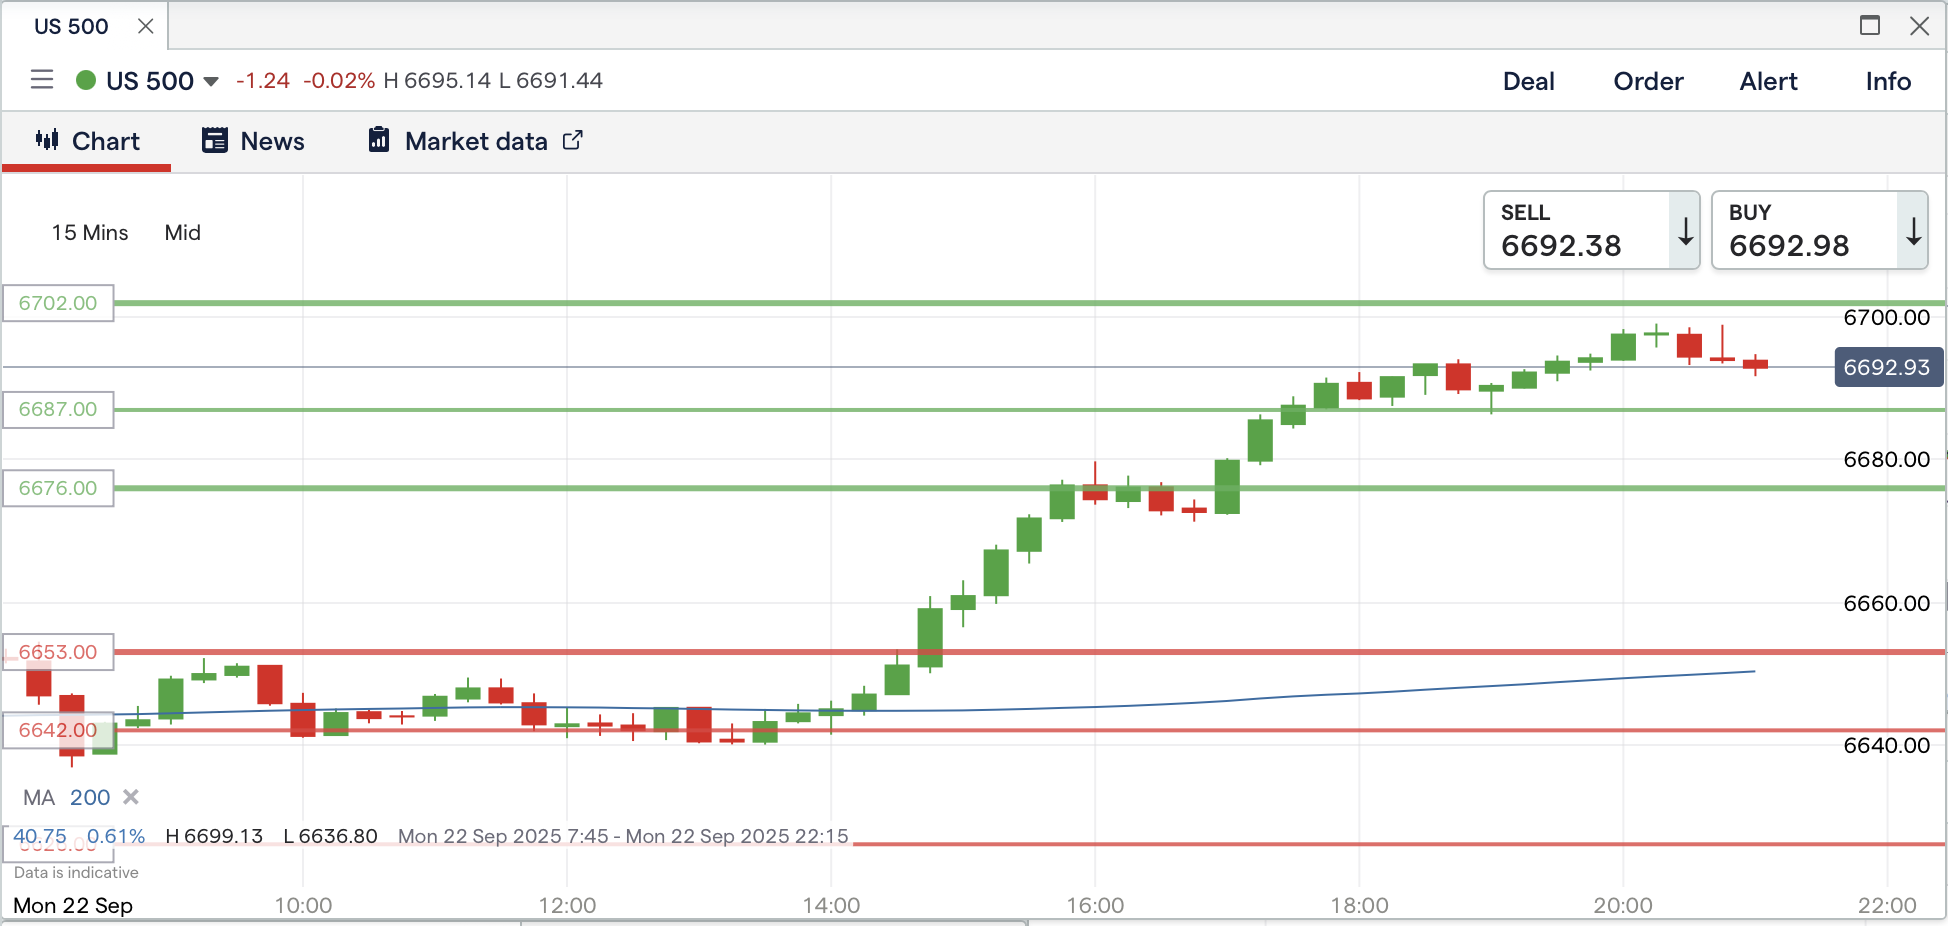Open the Alert menu item
1948x926 pixels.
[1768, 81]
